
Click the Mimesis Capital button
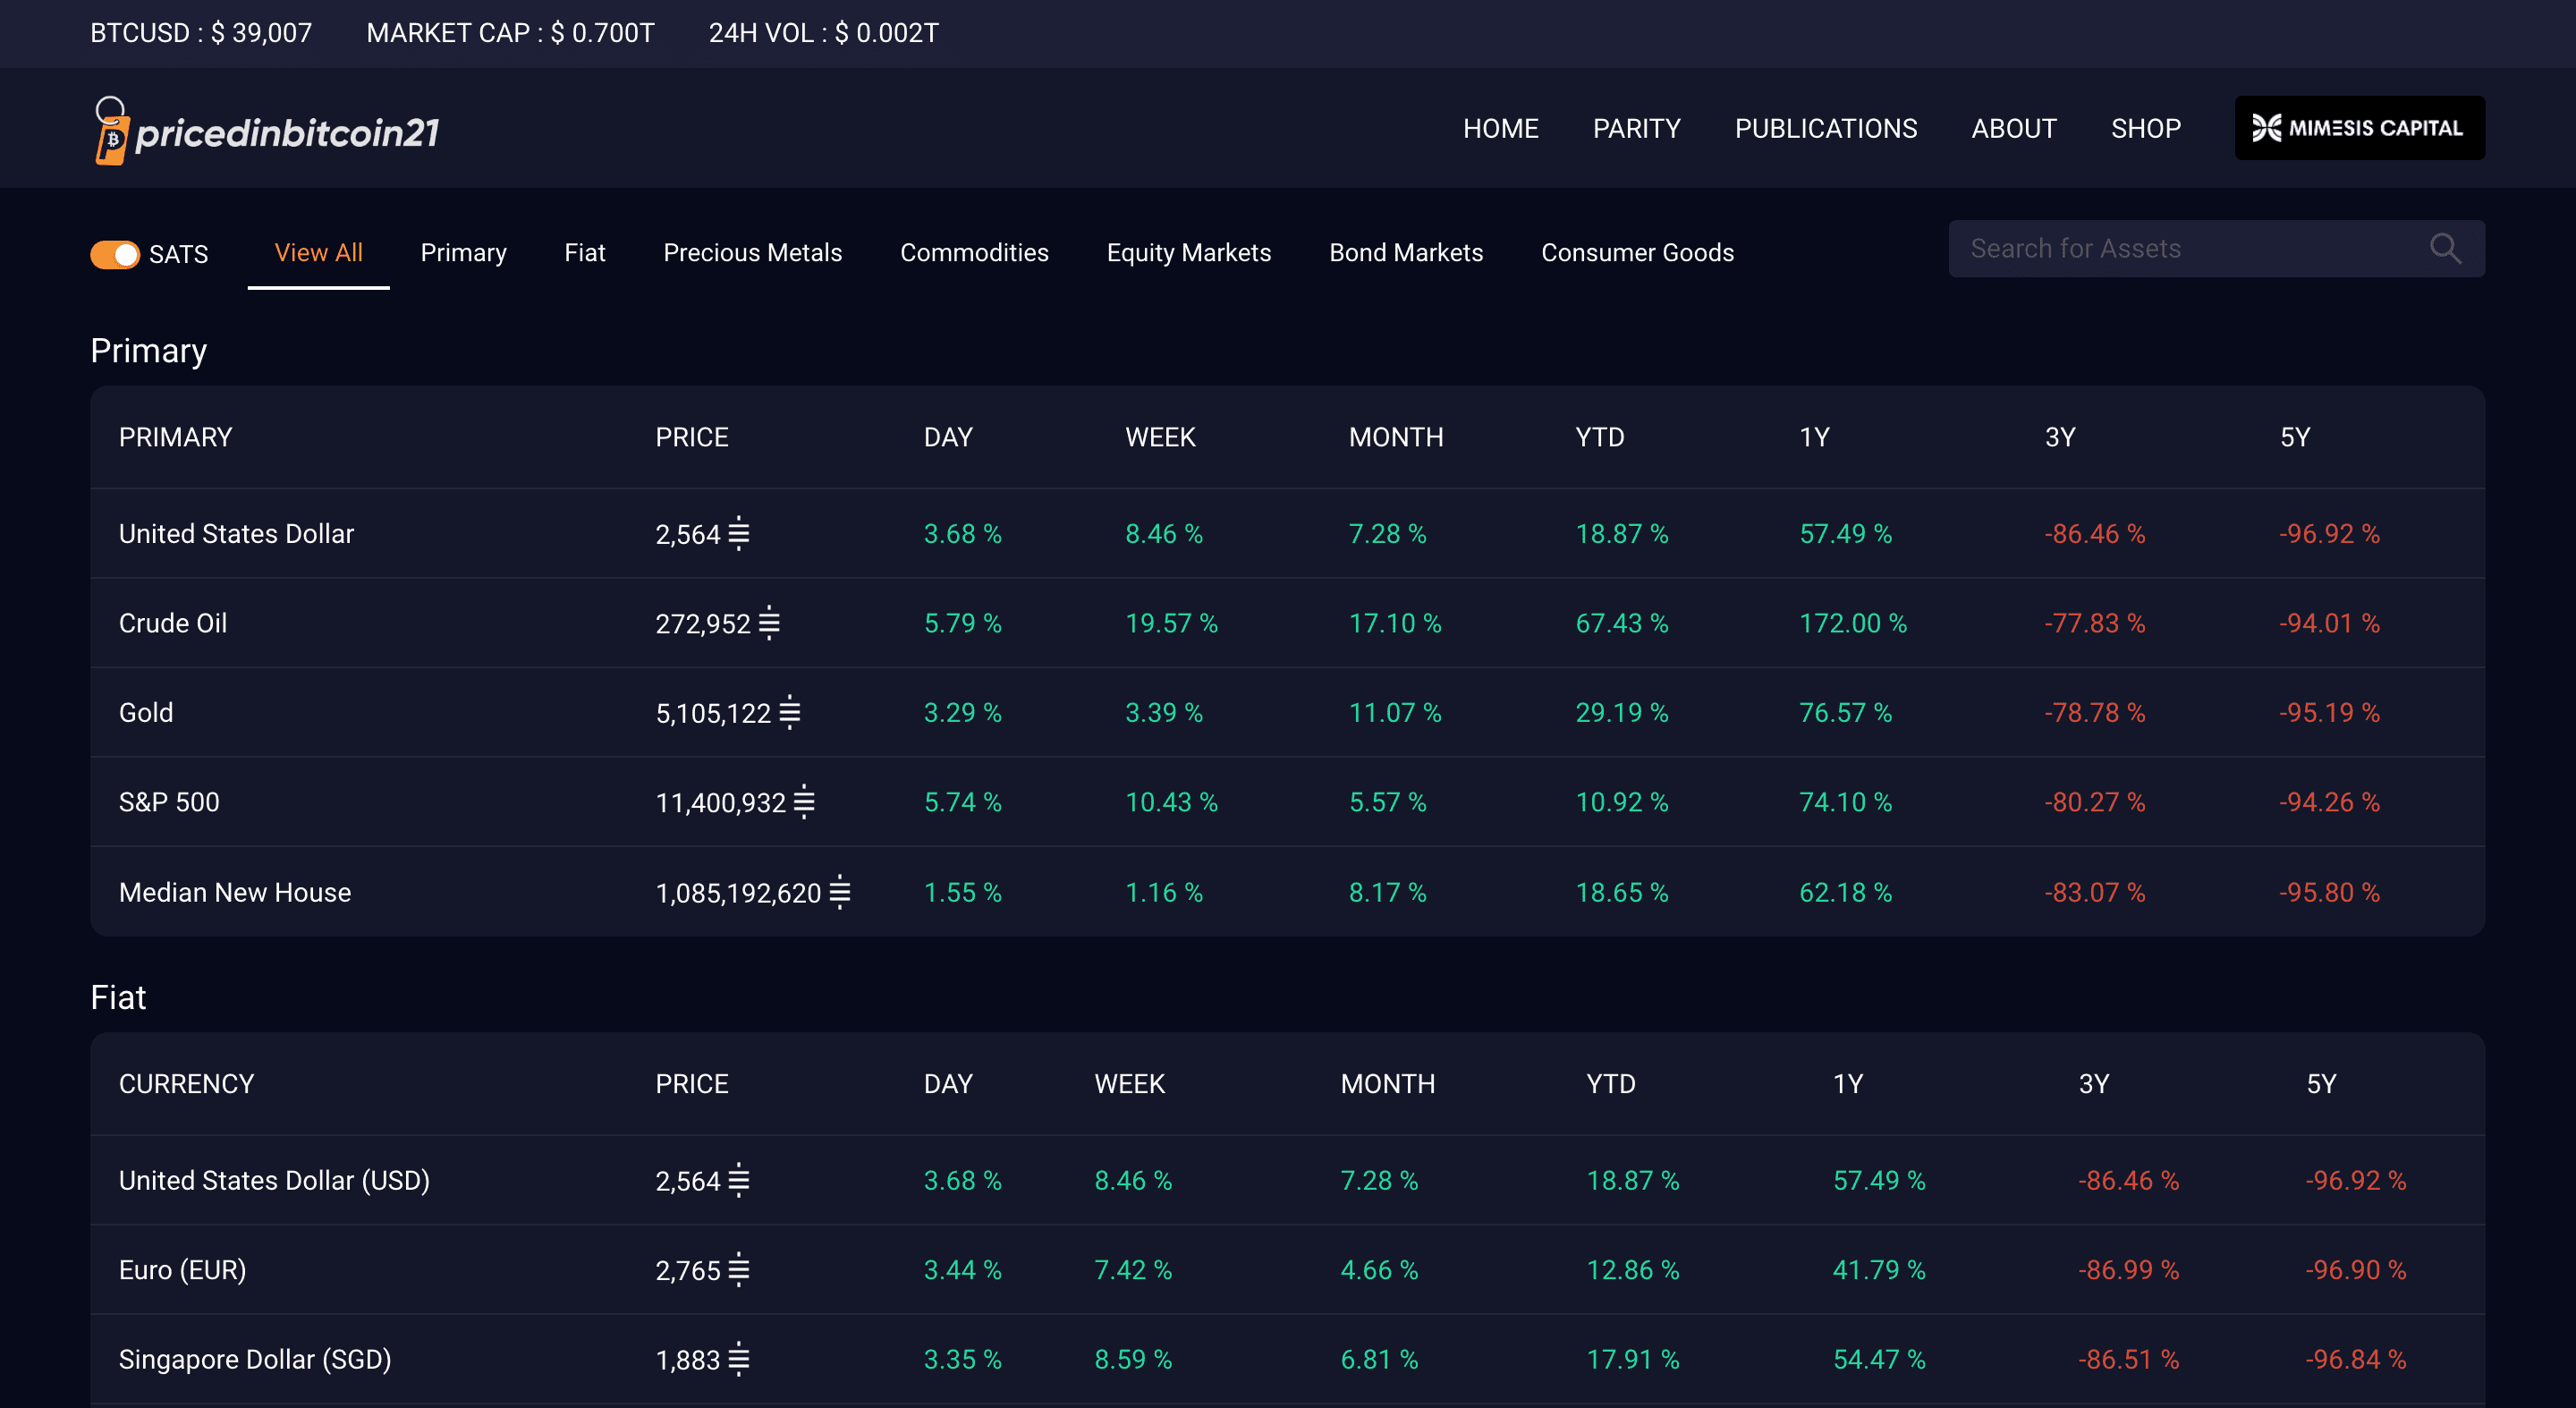pos(2359,128)
